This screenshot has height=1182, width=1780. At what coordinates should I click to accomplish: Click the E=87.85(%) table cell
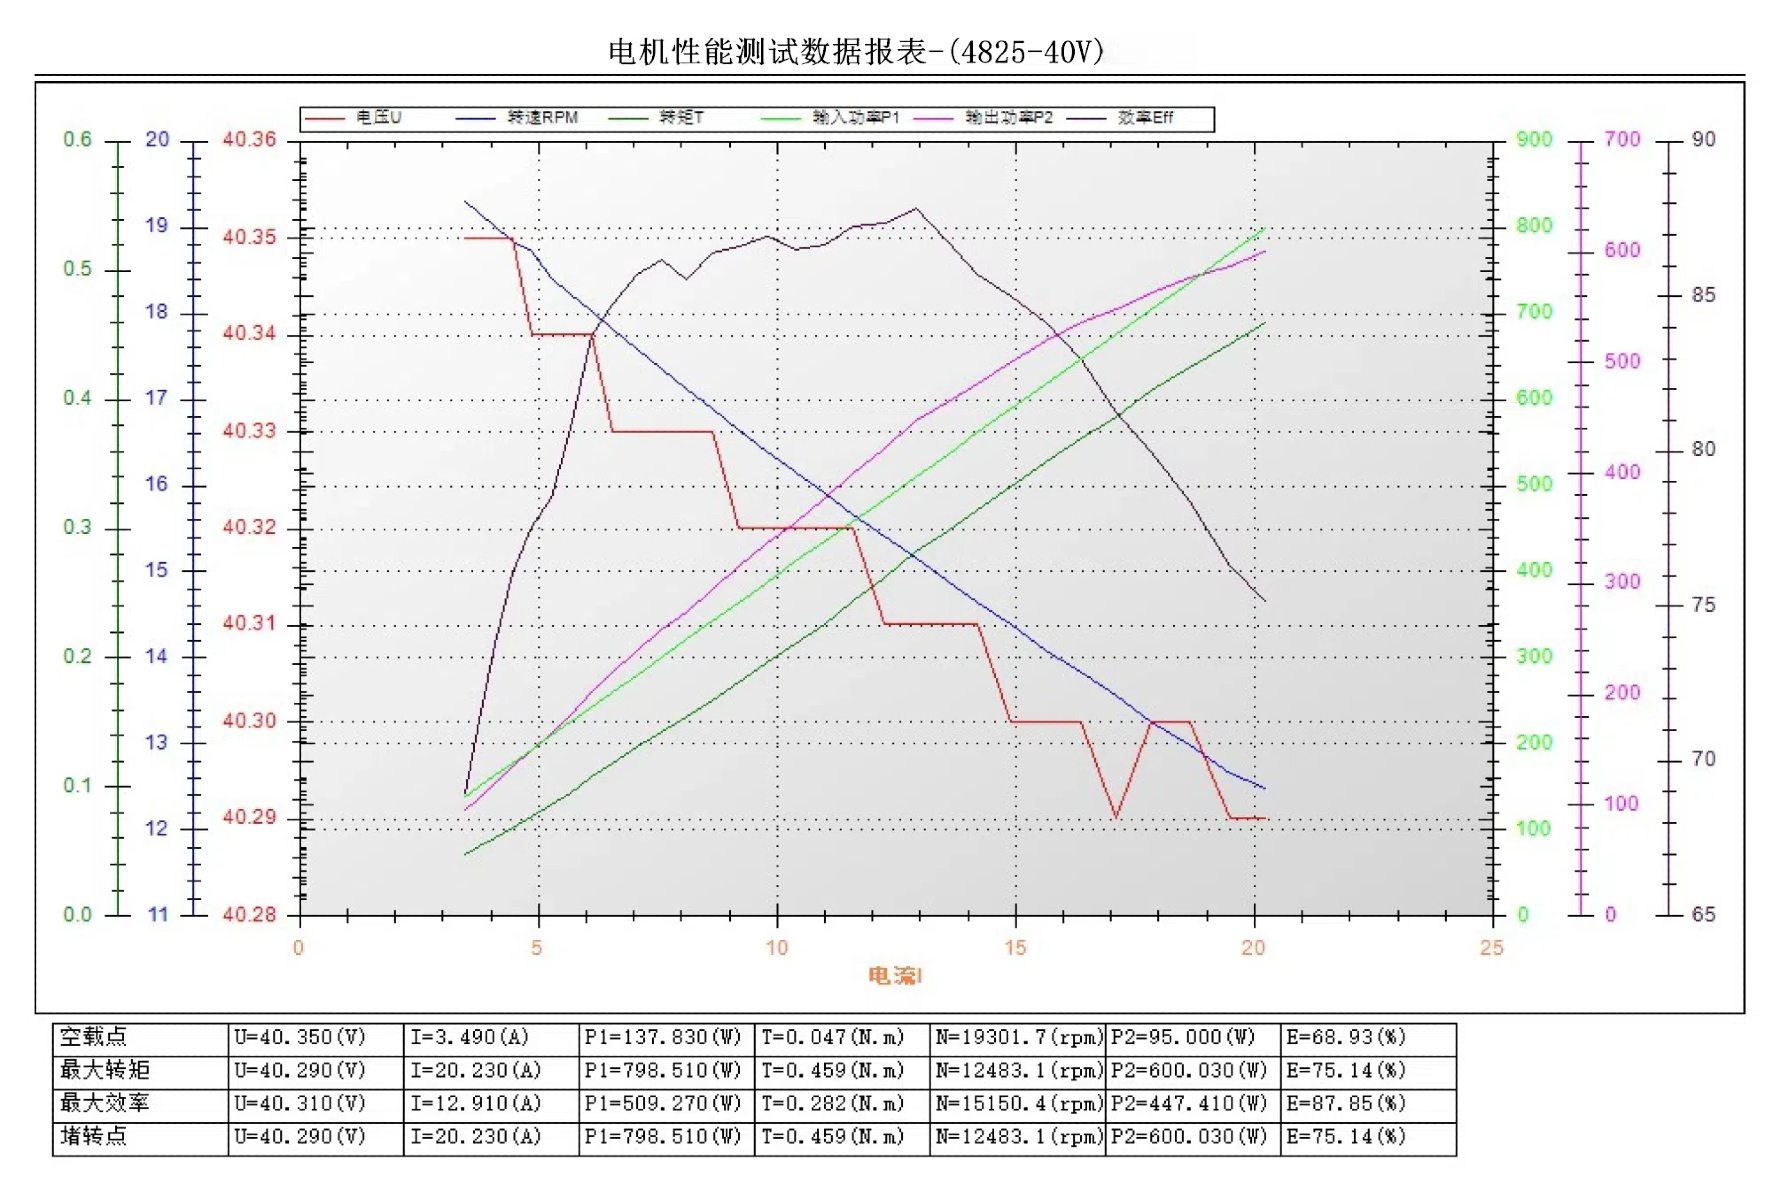[x=1346, y=1103]
